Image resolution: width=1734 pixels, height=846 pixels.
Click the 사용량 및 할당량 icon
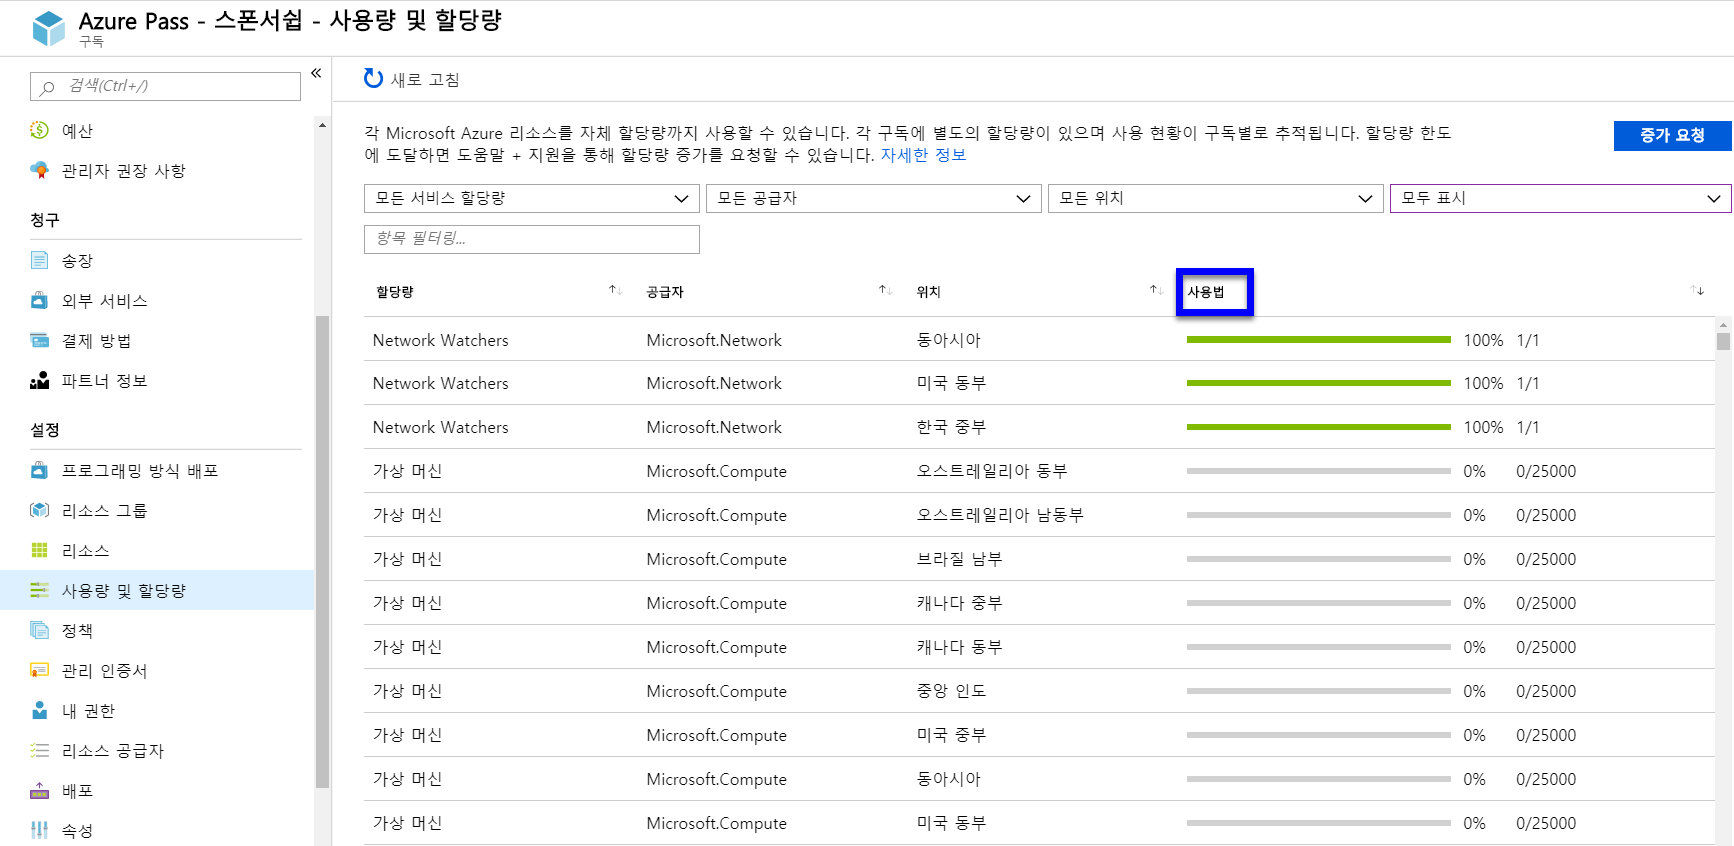(x=39, y=590)
